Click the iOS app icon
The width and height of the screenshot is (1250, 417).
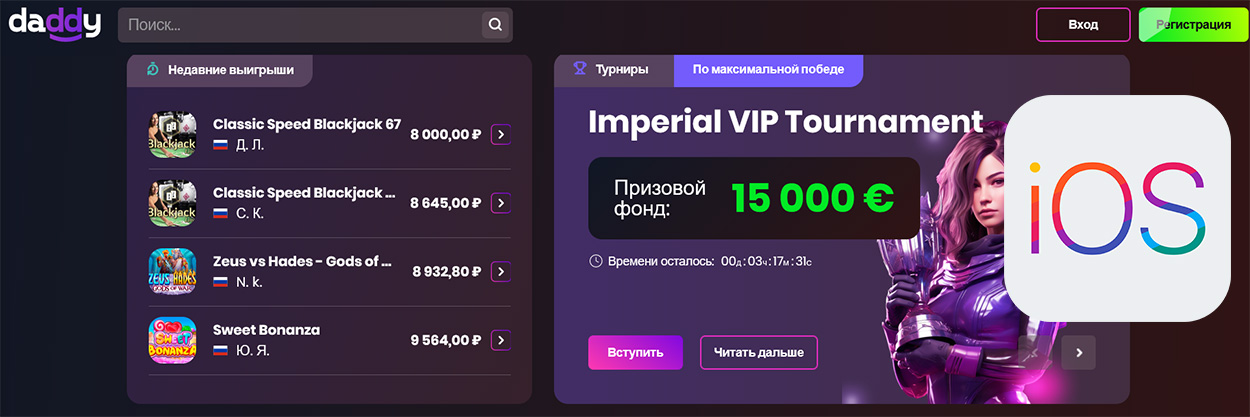[x=1116, y=208]
